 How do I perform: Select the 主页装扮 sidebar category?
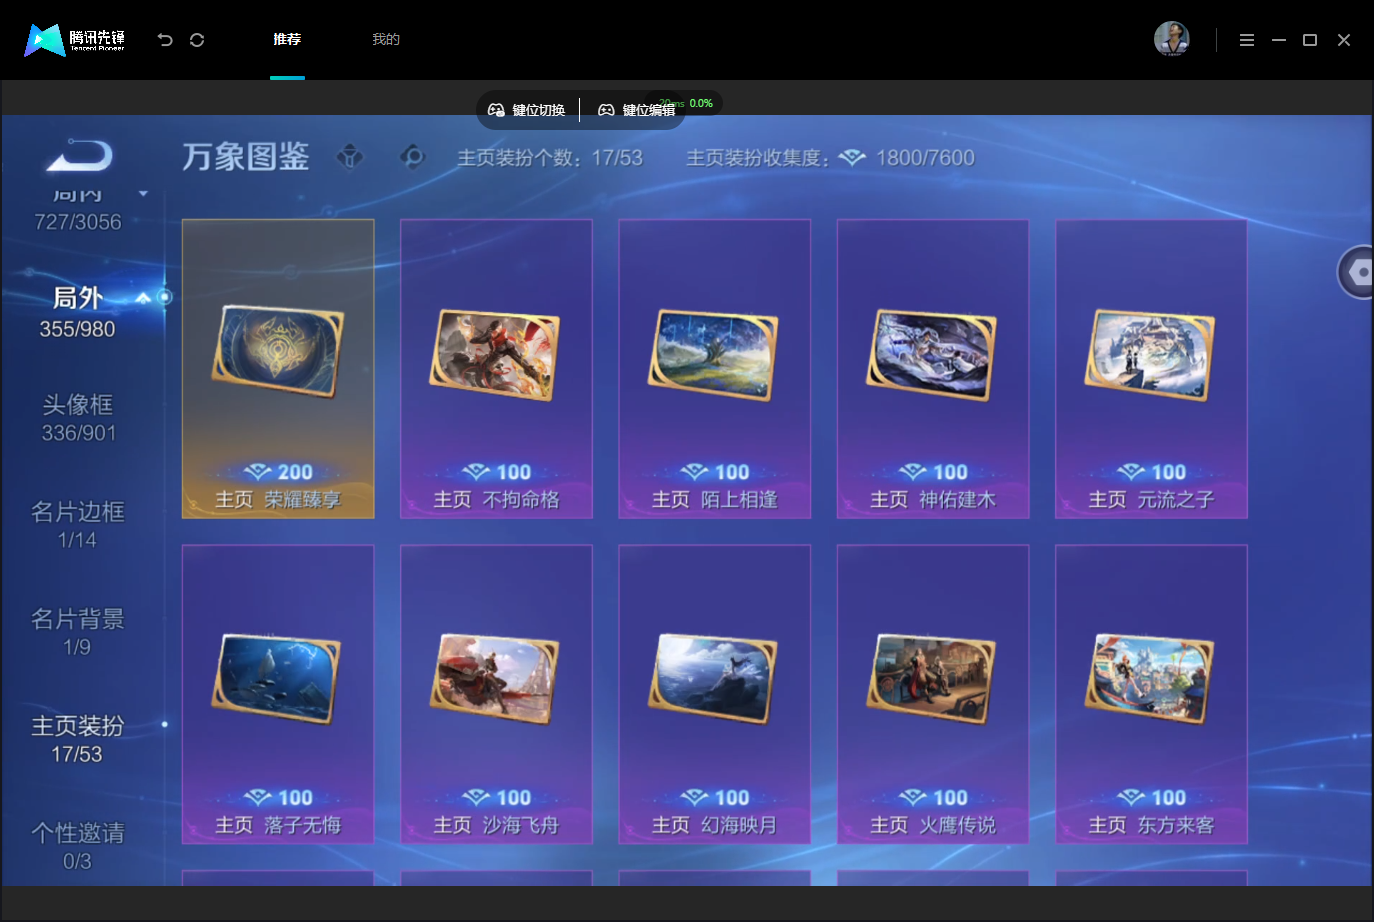(78, 739)
